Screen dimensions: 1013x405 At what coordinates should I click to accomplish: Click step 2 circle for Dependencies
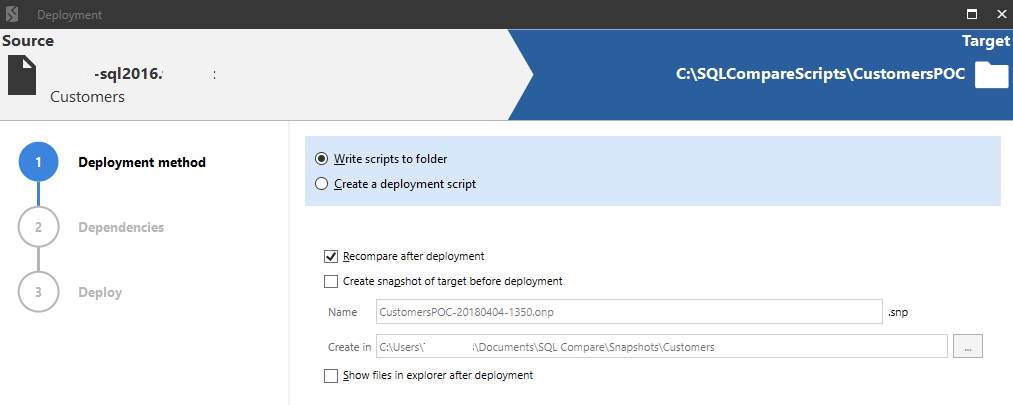(38, 227)
